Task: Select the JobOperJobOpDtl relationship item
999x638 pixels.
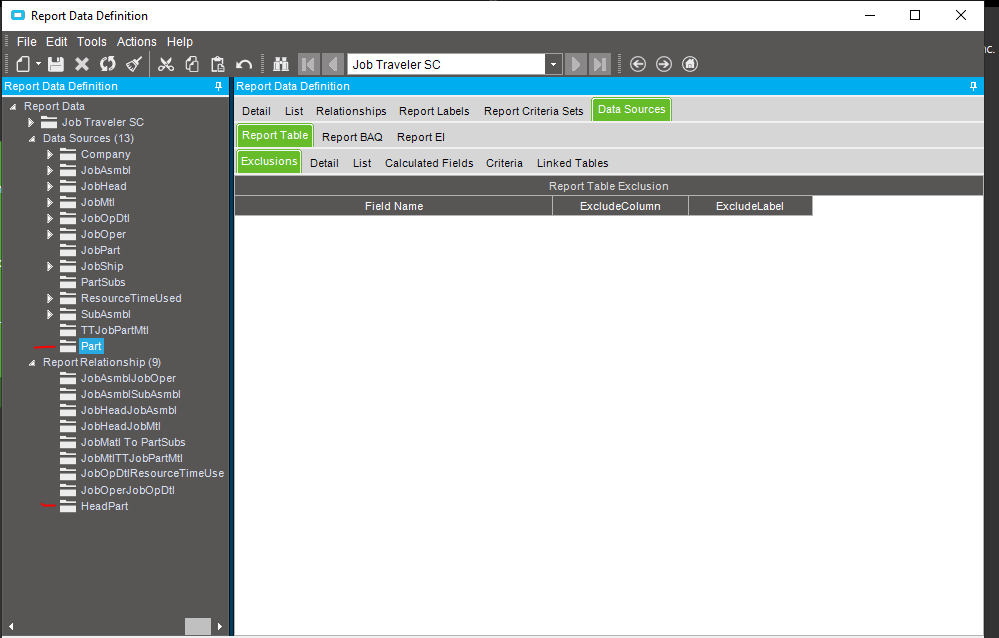Action: coord(127,490)
